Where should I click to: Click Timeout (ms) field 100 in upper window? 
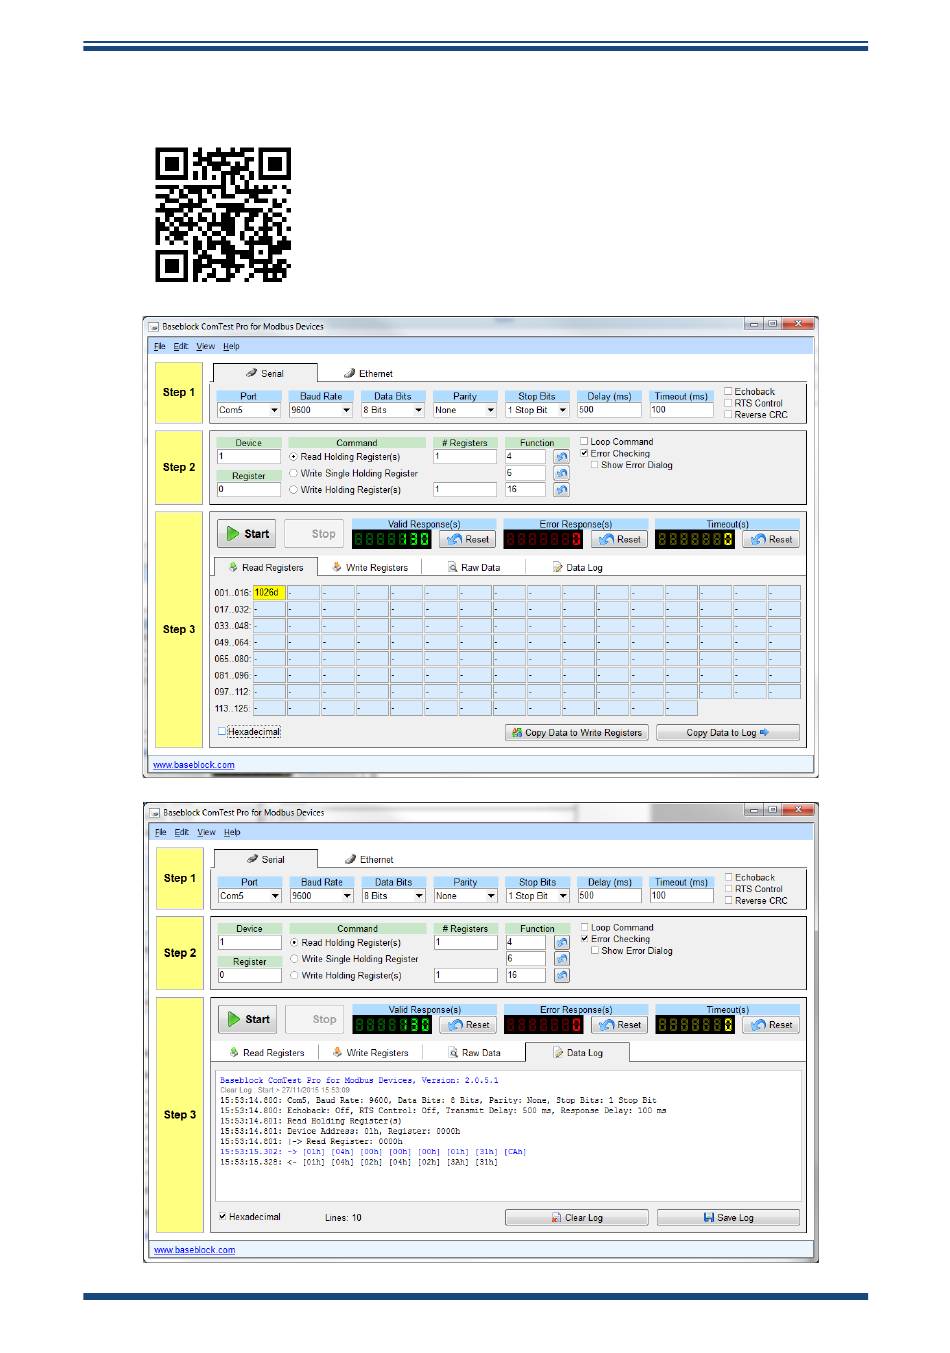tap(681, 410)
